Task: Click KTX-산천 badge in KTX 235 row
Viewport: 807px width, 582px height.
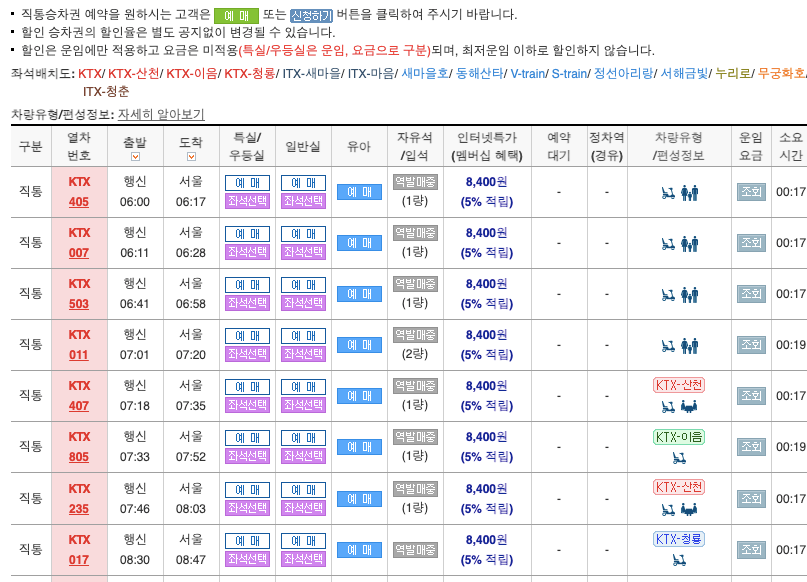Action: click(679, 487)
